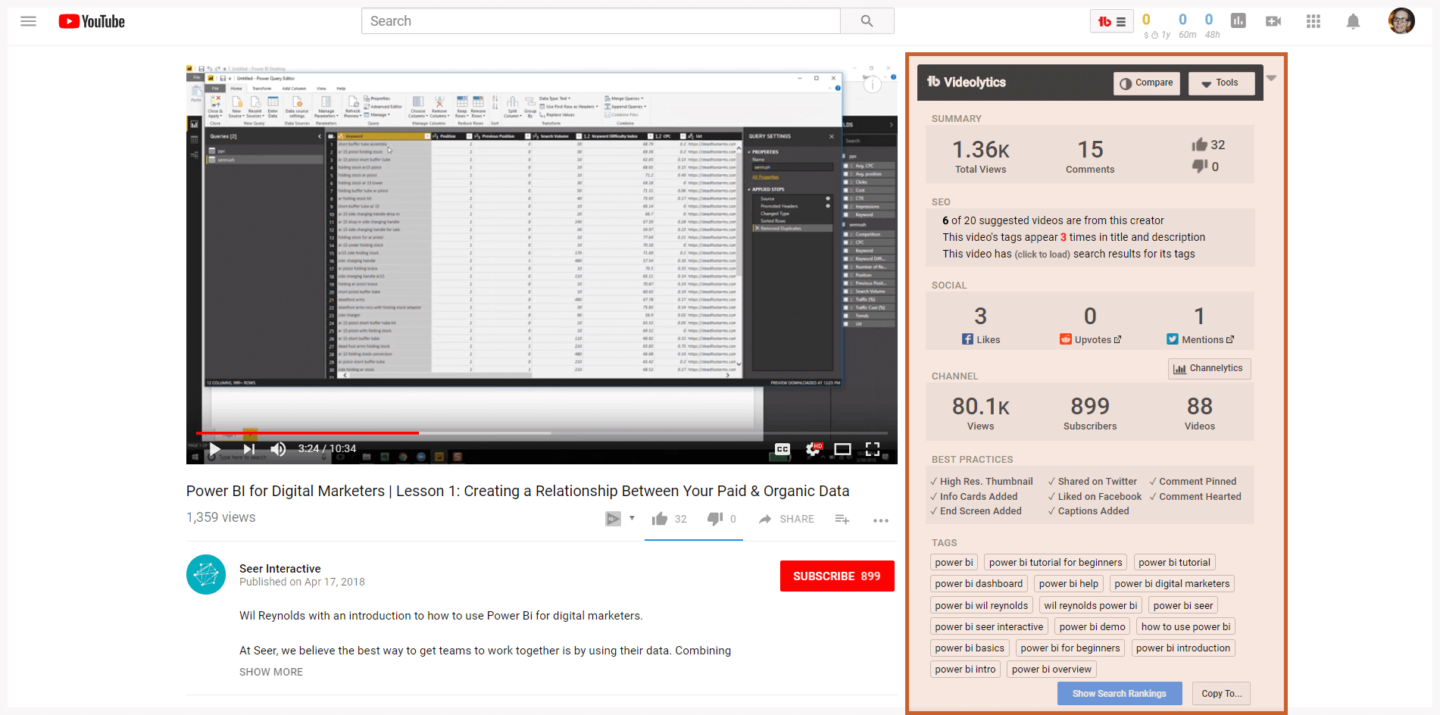
Task: Click the Add to playlist icon
Action: click(842, 519)
